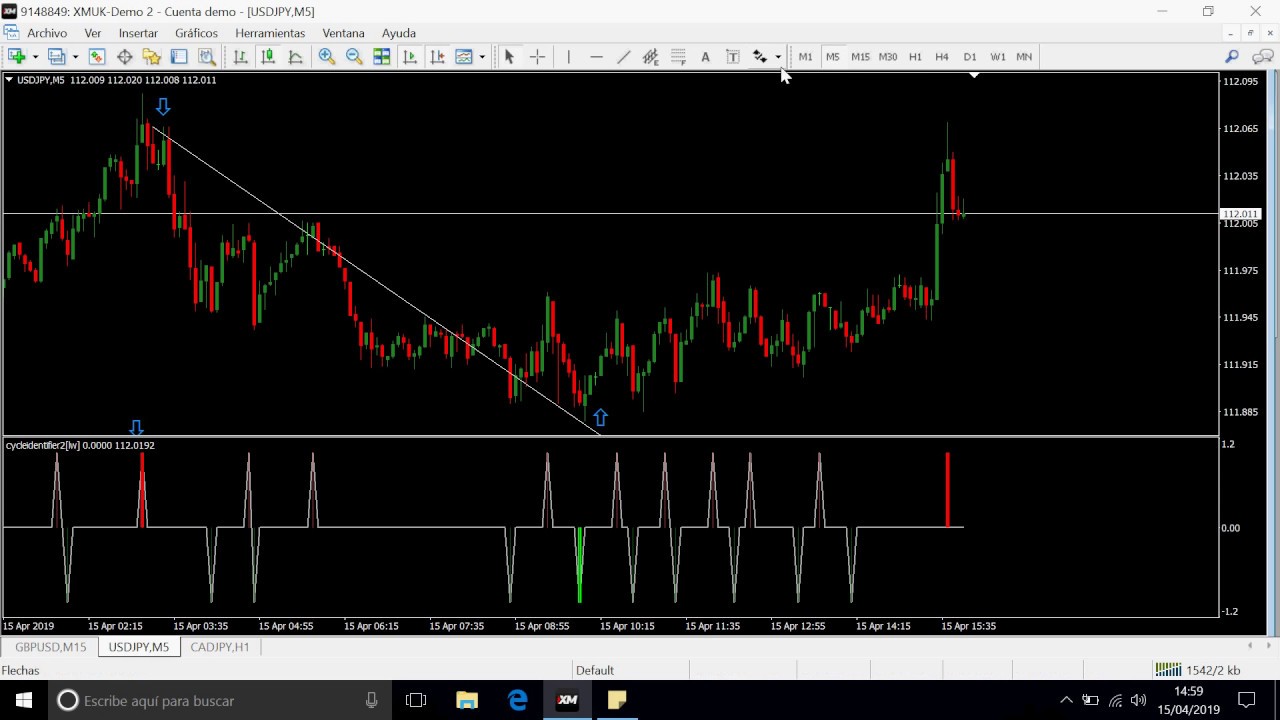Click the search magnifier icon at toolbar right

click(1232, 57)
